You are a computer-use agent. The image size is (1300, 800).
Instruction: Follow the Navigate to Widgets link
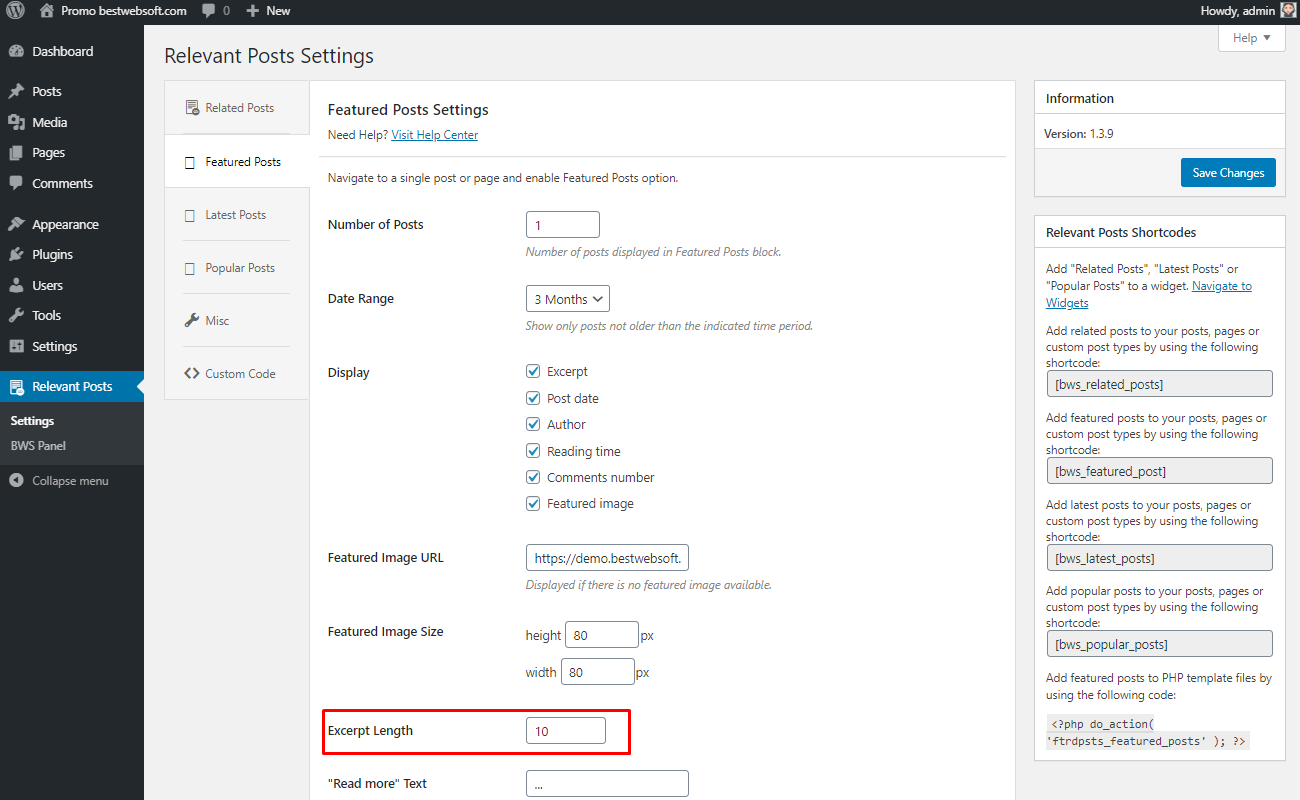pyautogui.click(x=1149, y=294)
